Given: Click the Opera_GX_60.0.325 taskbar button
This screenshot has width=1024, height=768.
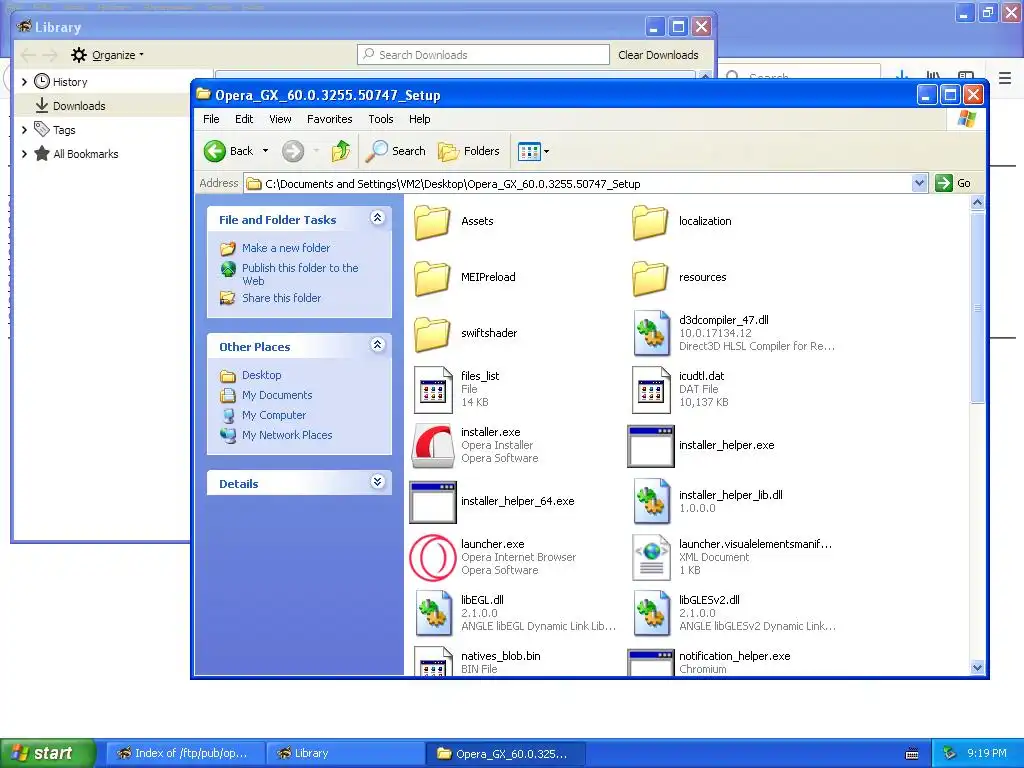Looking at the screenshot, I should 505,753.
